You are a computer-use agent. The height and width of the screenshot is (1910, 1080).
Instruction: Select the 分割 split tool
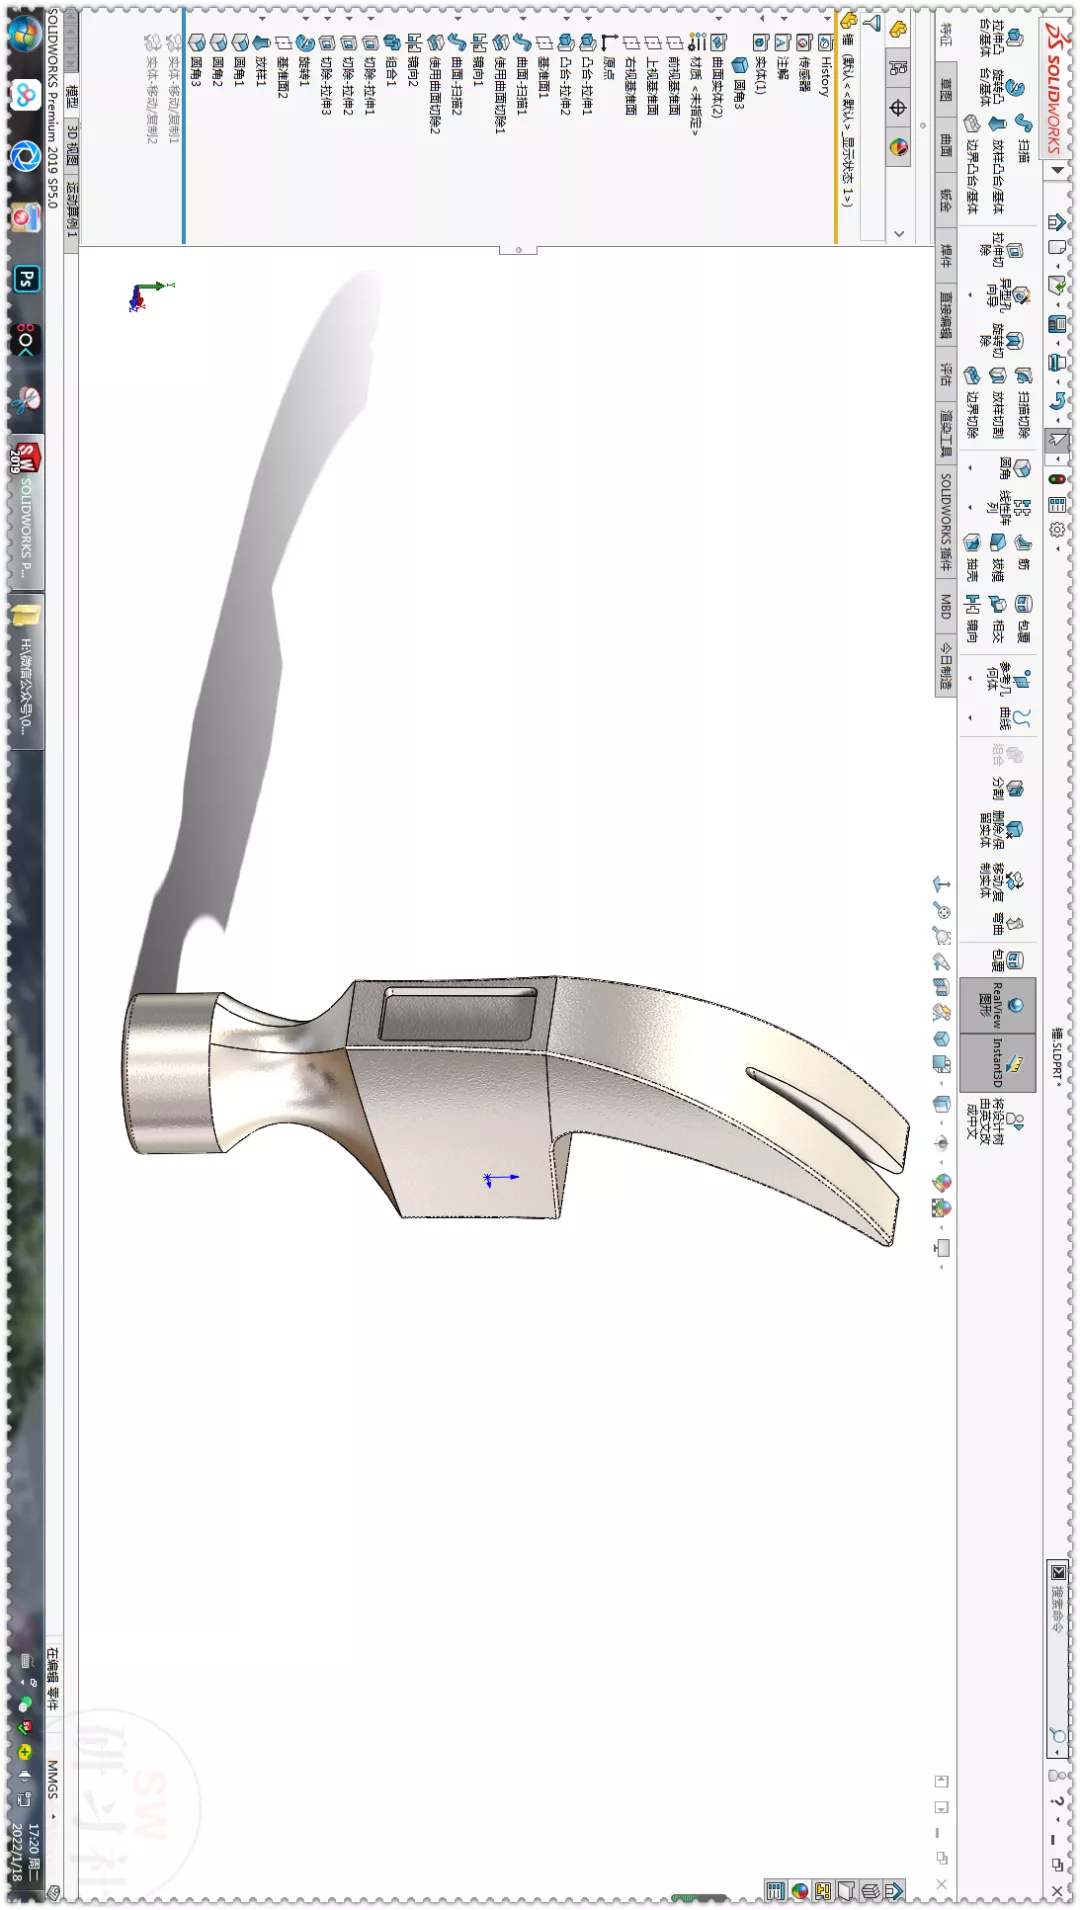click(x=1006, y=788)
